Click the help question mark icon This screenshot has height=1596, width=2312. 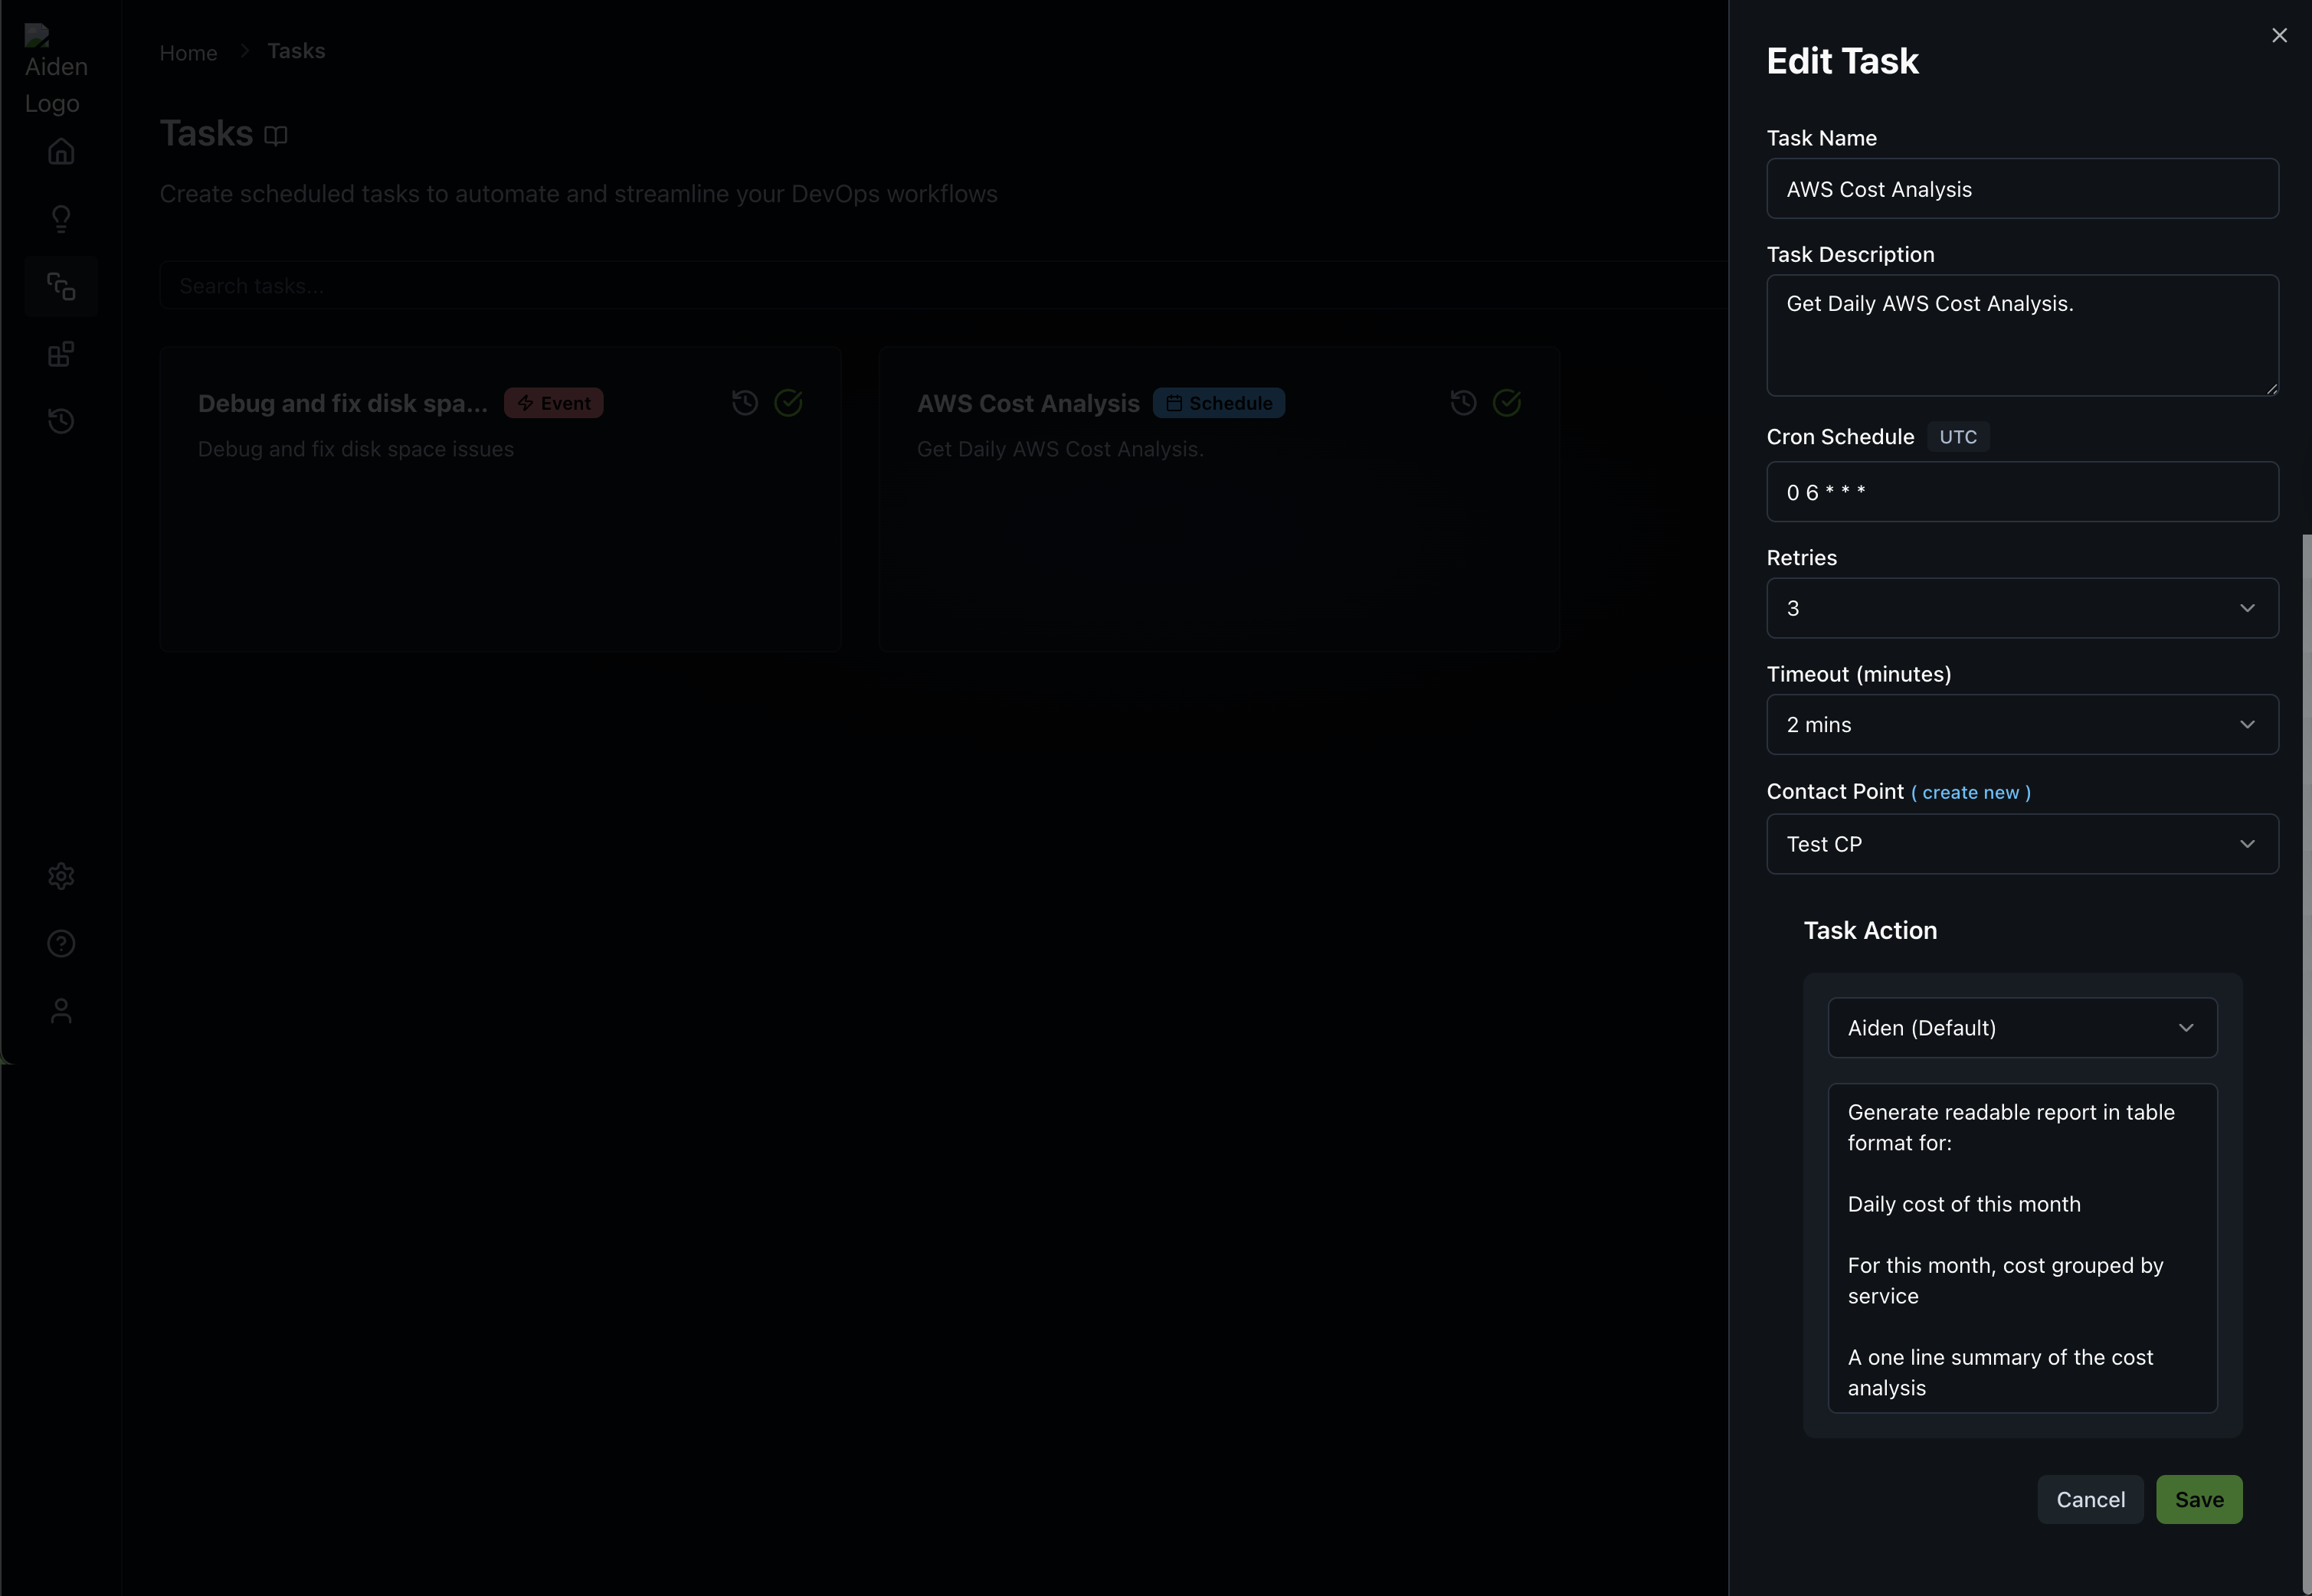coord(61,943)
